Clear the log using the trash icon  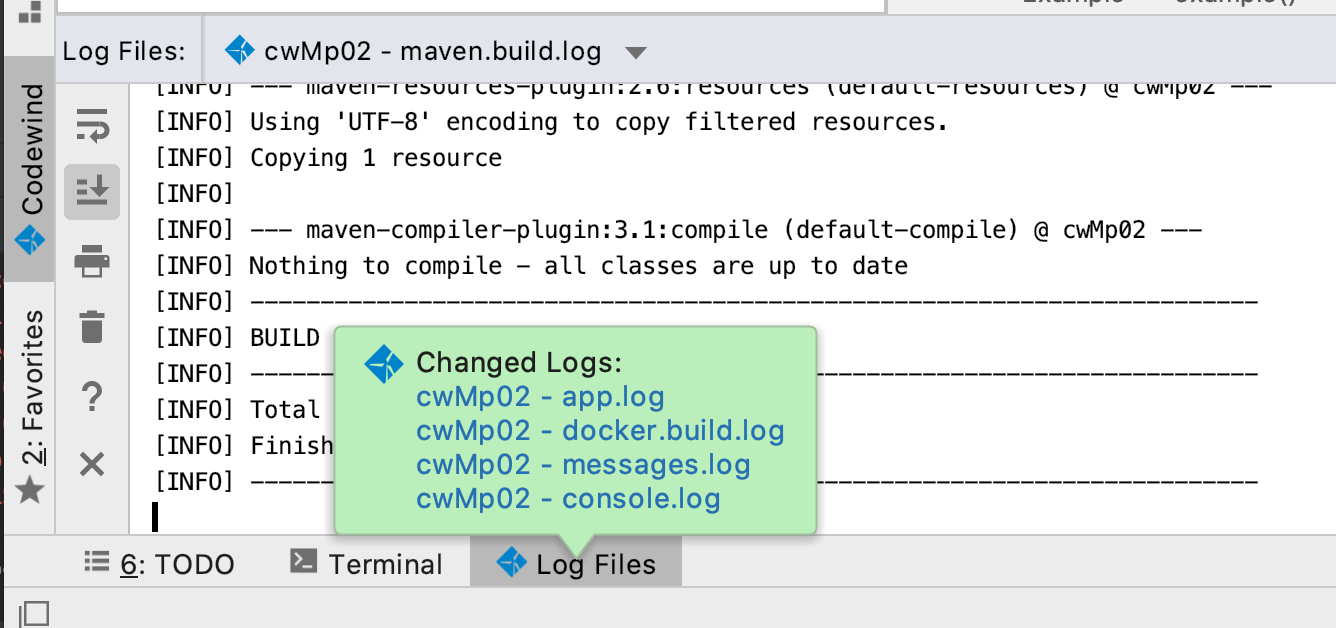coord(92,328)
